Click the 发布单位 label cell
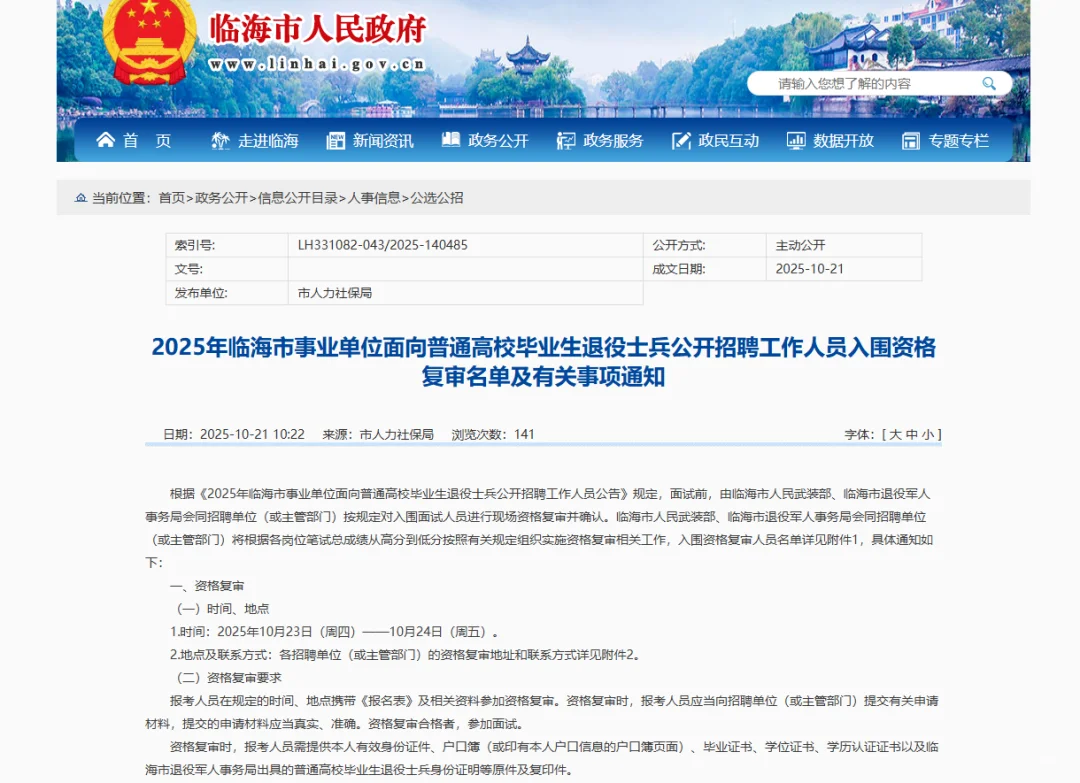The height and width of the screenshot is (783, 1080). point(227,293)
